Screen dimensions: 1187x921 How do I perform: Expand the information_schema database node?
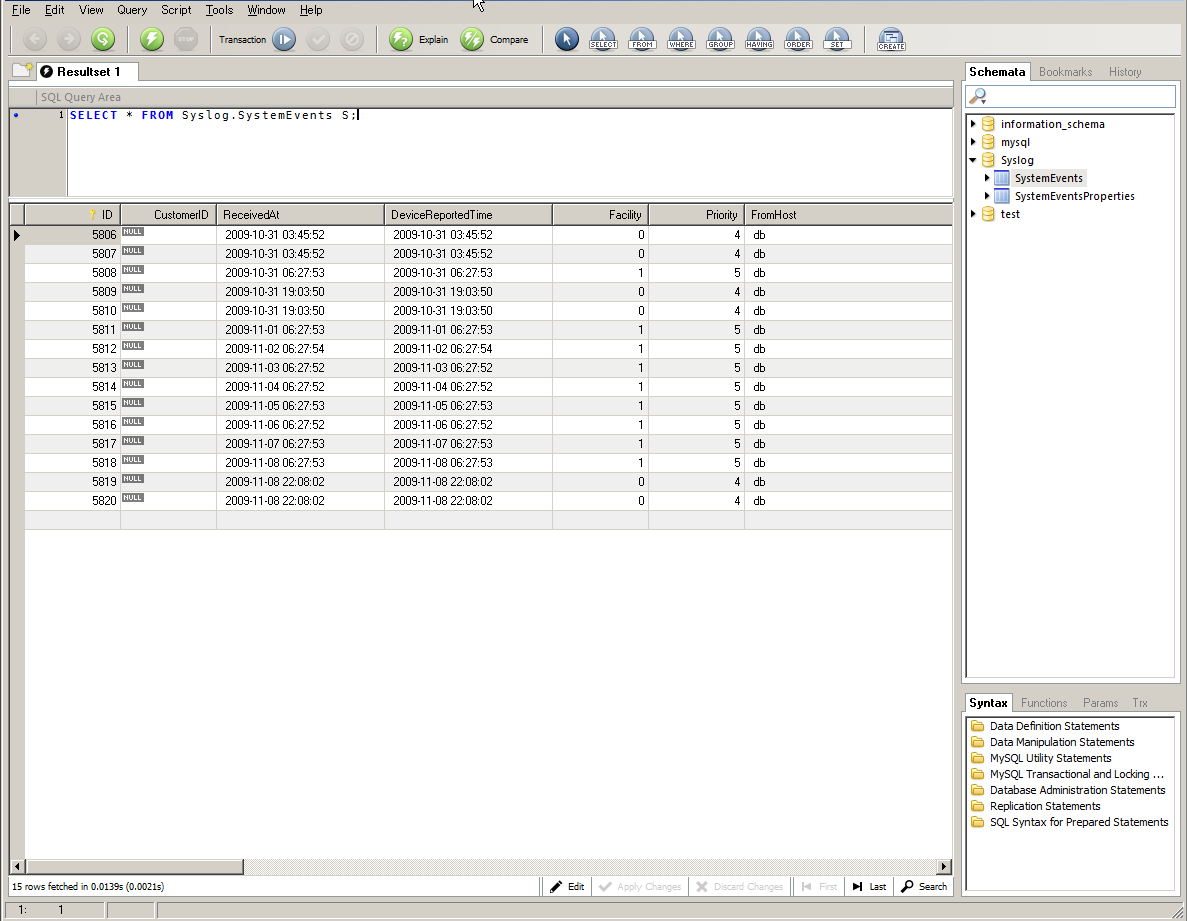974,123
